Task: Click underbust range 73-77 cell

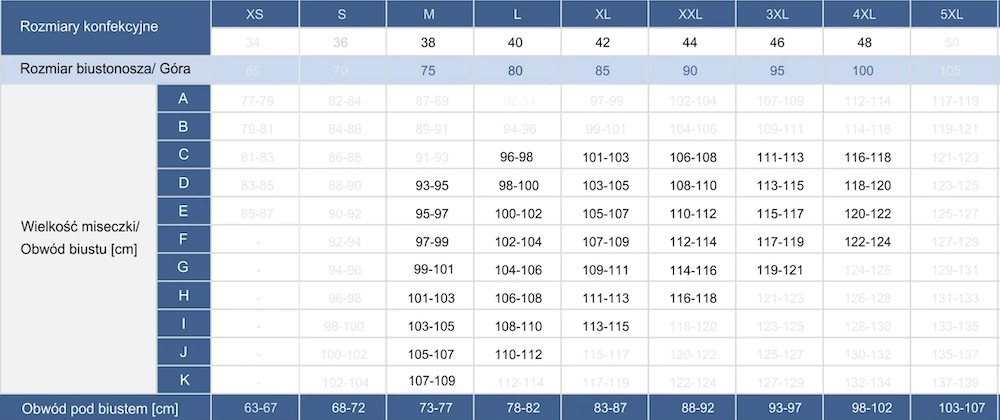Action: pos(429,408)
